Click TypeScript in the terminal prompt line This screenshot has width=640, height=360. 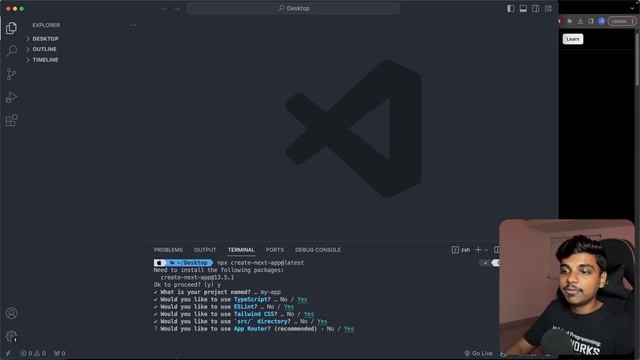pos(252,300)
